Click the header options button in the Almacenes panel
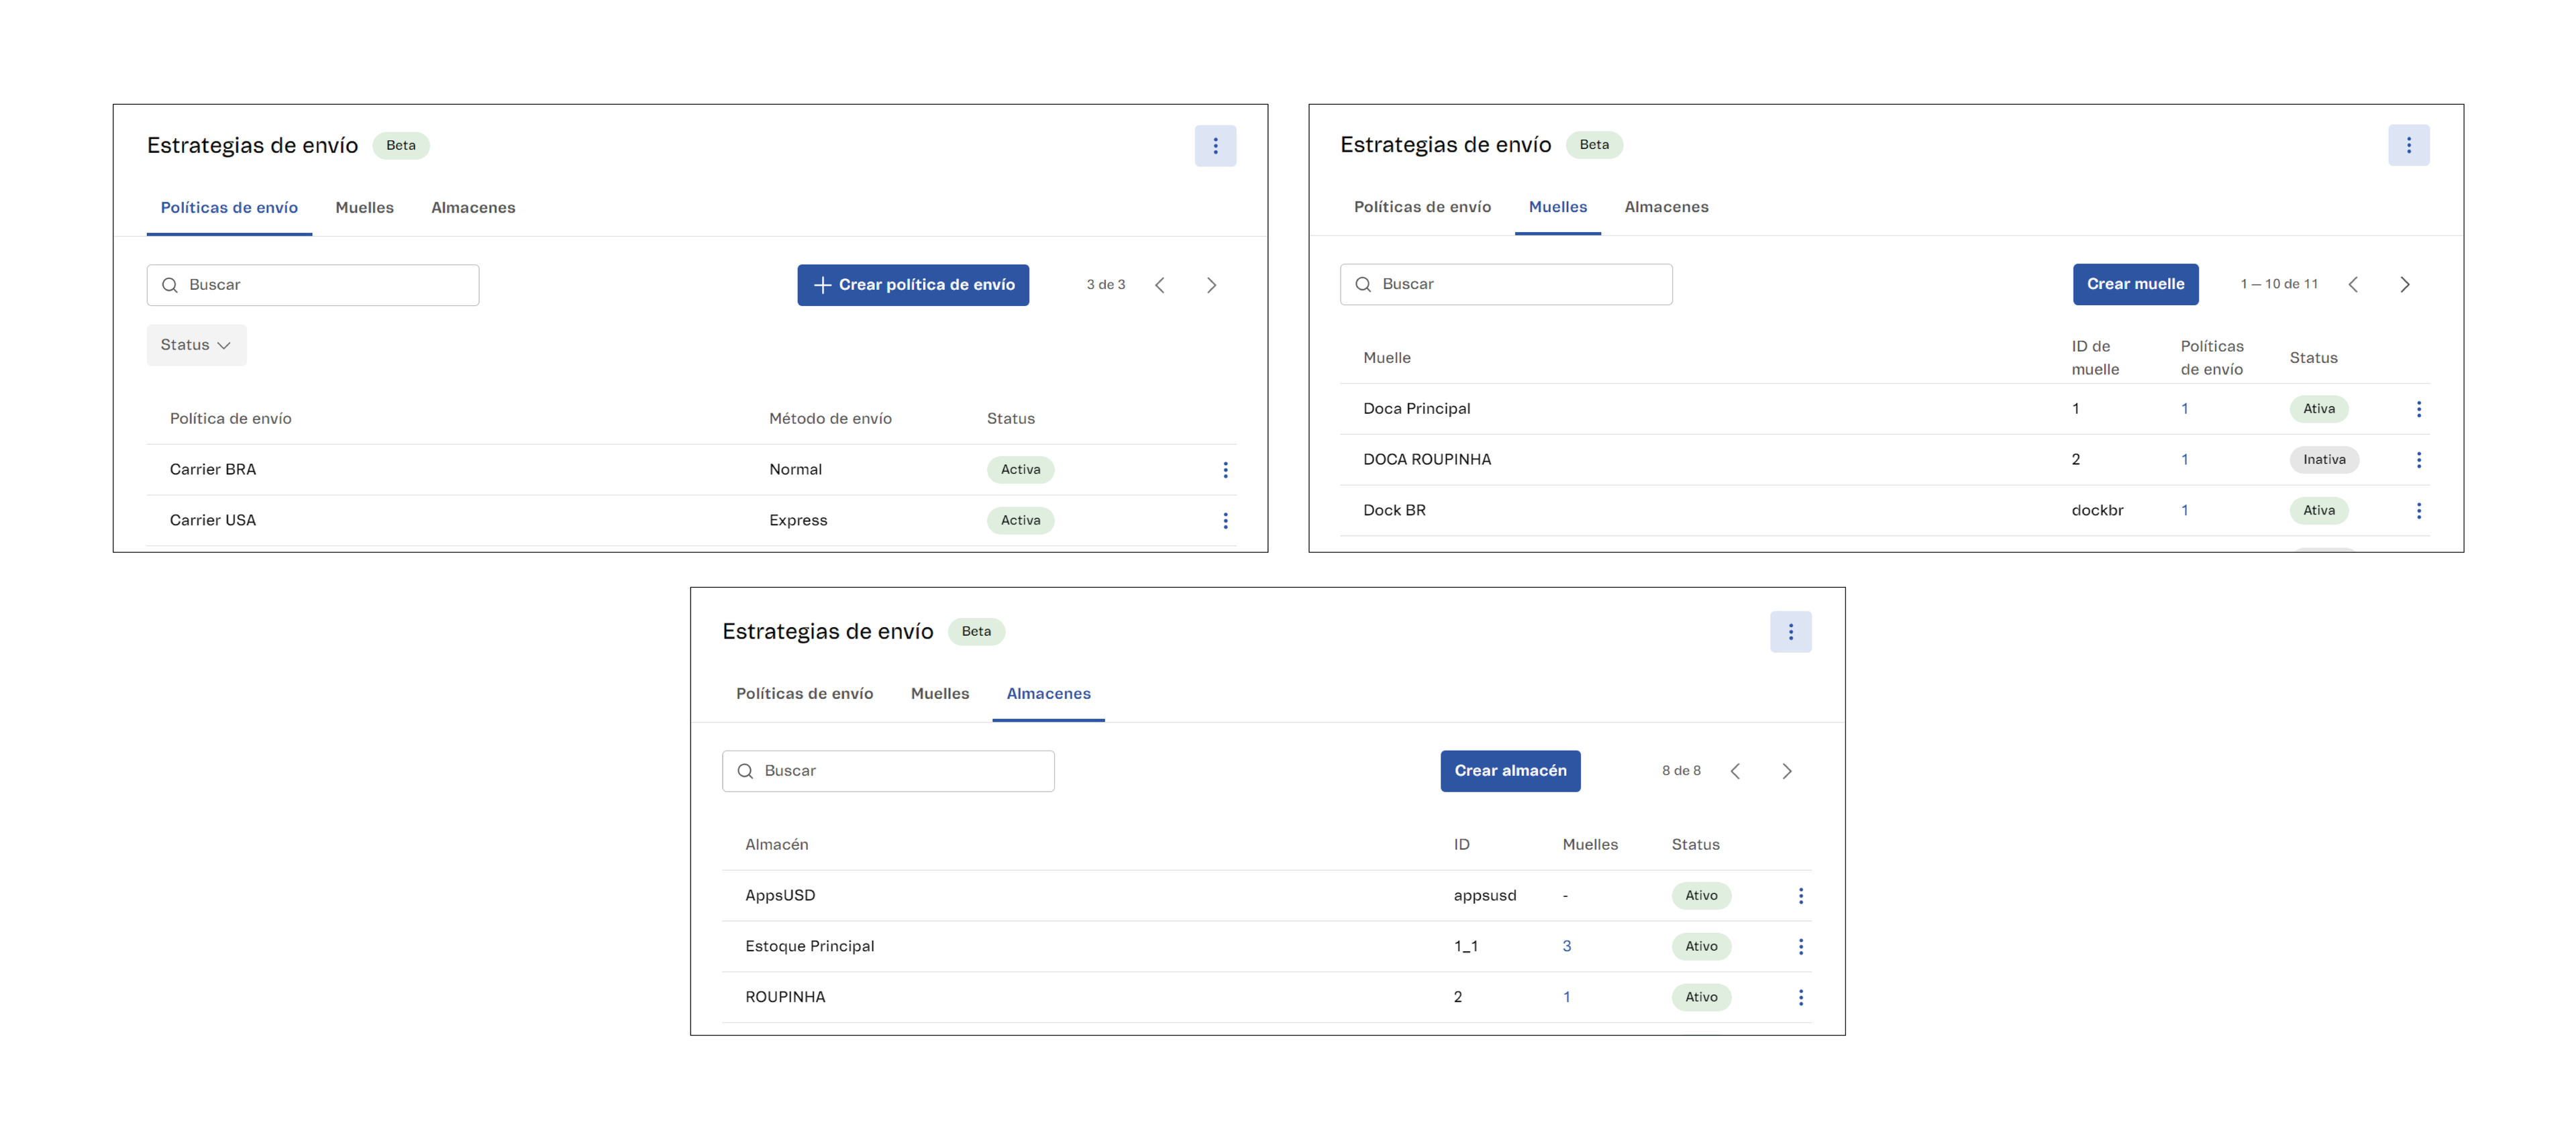This screenshot has width=2576, height=1125. pyautogui.click(x=1790, y=631)
